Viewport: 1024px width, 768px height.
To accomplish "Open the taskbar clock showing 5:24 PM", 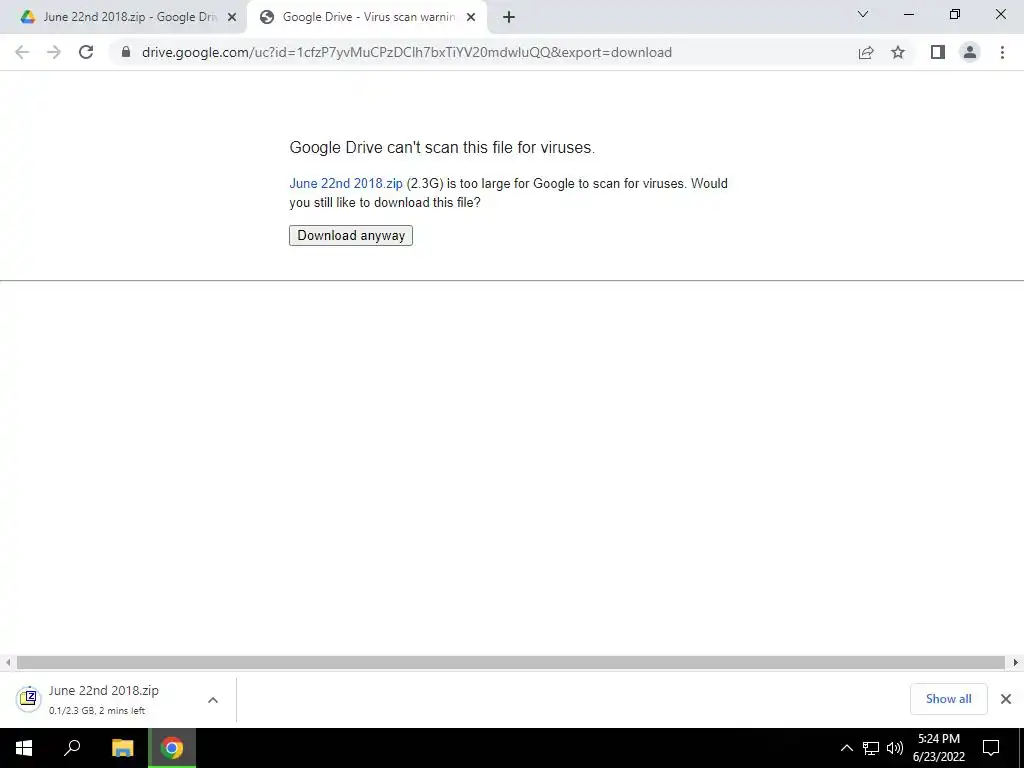I will point(939,748).
